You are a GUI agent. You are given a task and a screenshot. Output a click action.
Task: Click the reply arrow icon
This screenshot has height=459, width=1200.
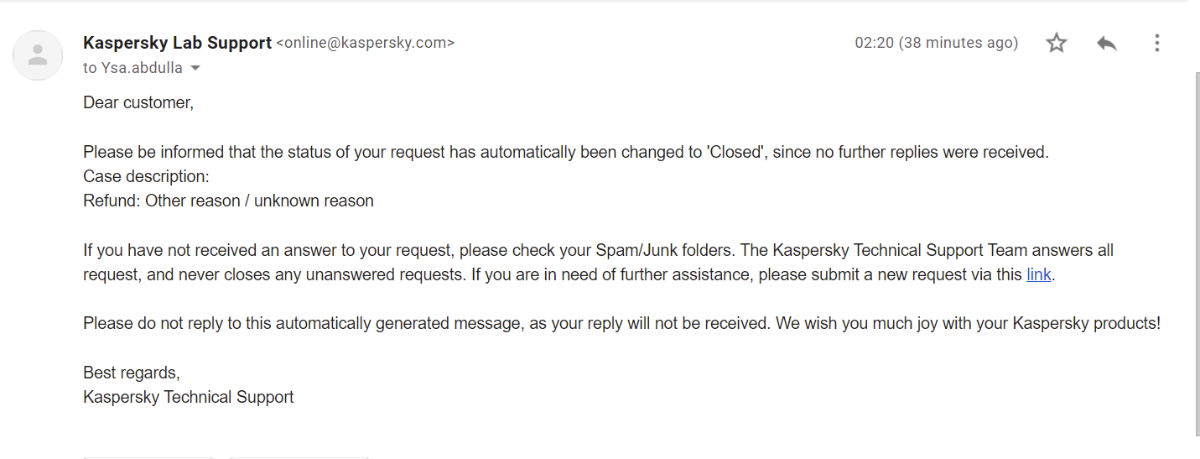point(1106,43)
